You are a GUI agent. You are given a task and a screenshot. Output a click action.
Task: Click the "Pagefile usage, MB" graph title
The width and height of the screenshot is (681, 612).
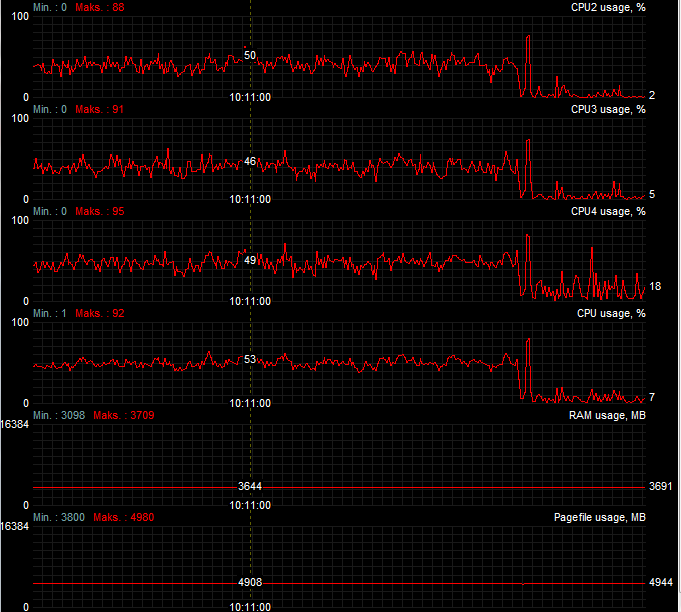tap(600, 518)
